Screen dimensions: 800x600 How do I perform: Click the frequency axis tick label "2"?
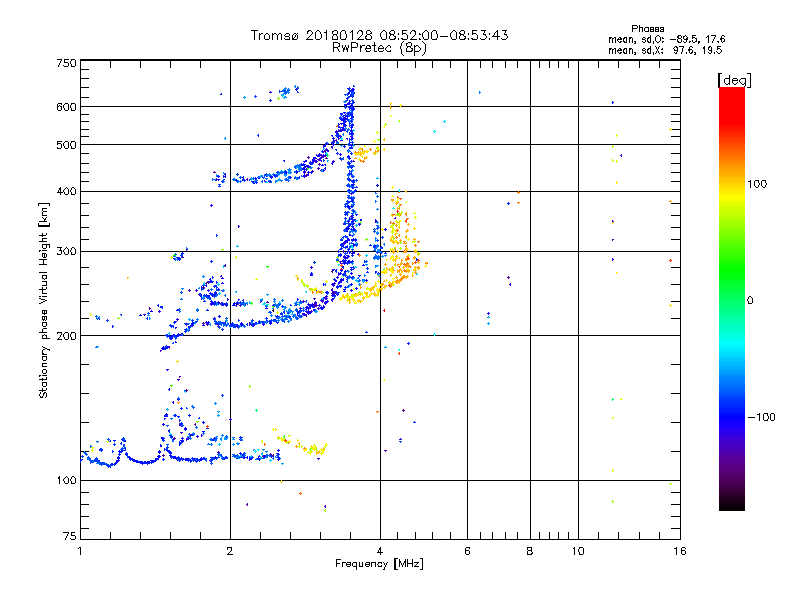(230, 551)
